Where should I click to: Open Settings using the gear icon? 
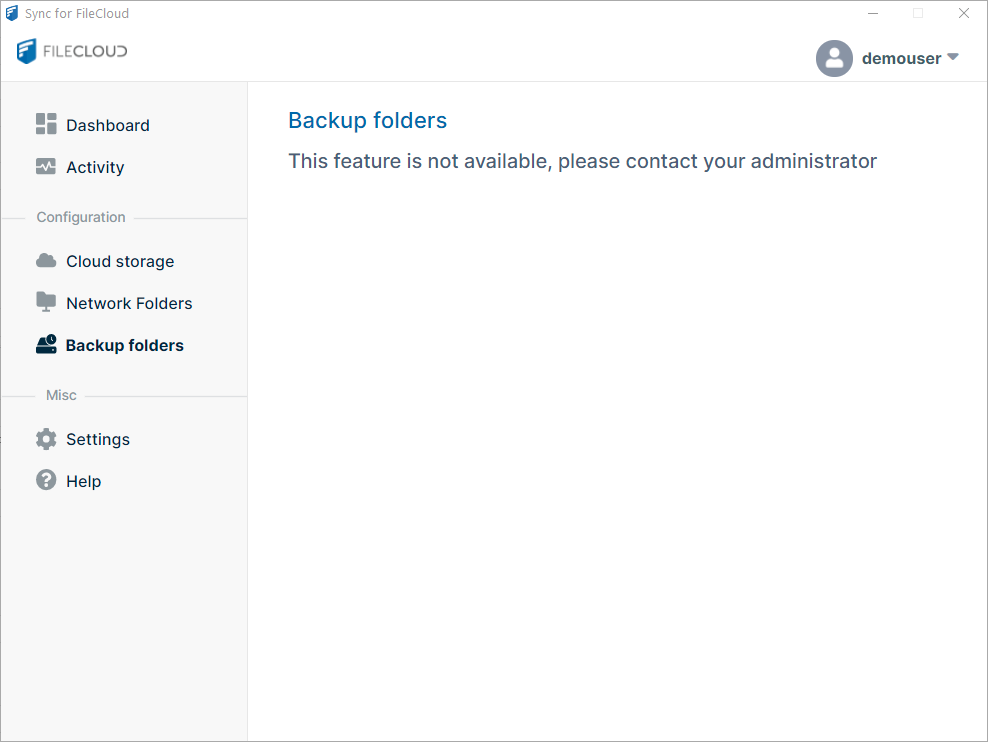[46, 438]
